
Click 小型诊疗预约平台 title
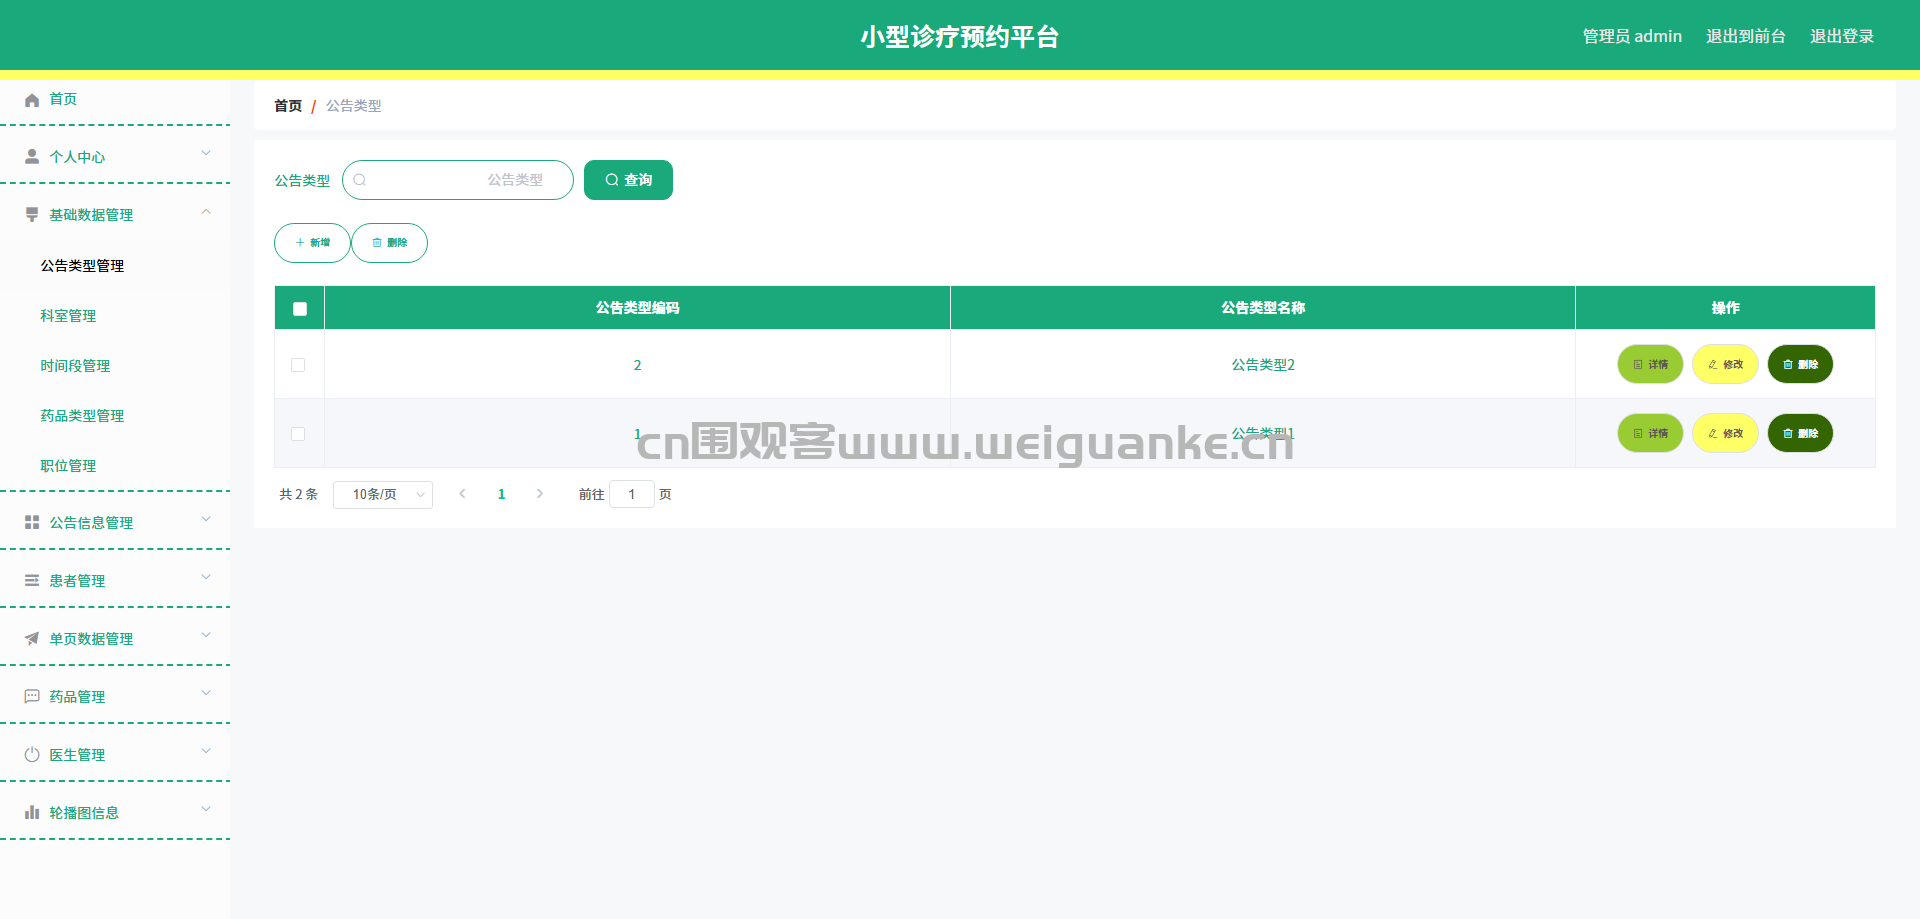point(959,37)
